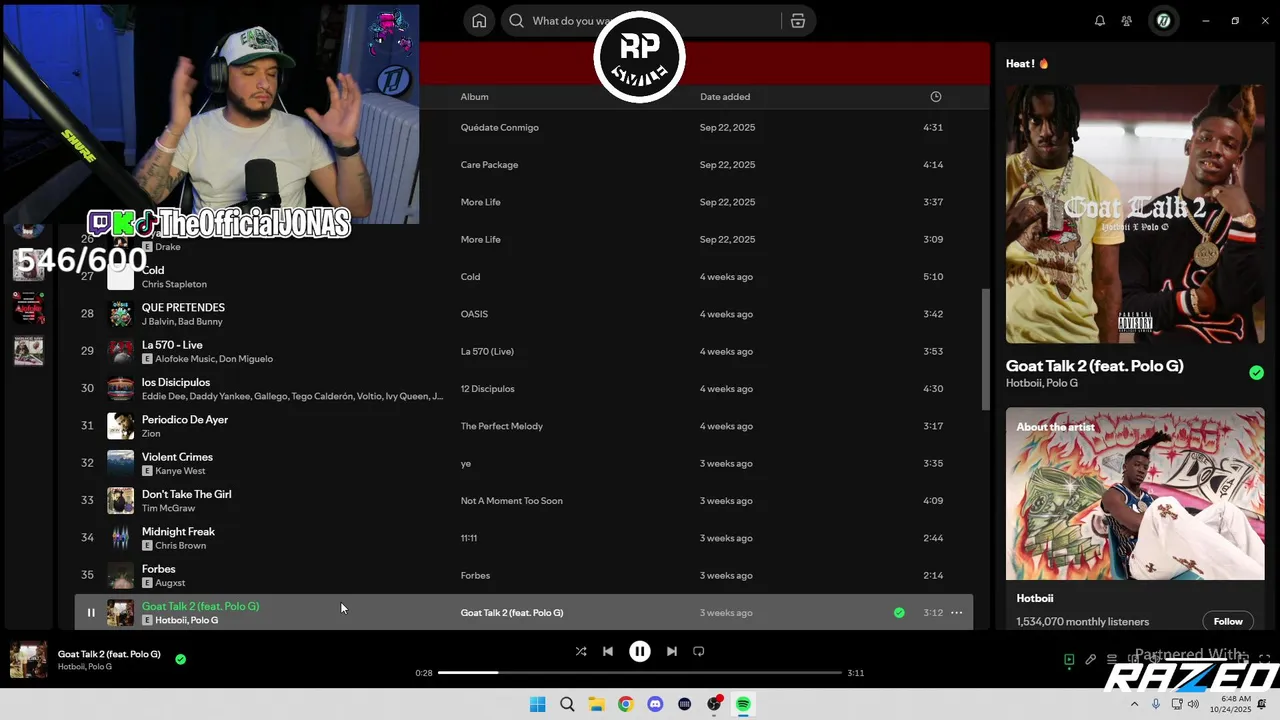
Task: Open Hotboii artist name in About section
Action: tap(1034, 598)
